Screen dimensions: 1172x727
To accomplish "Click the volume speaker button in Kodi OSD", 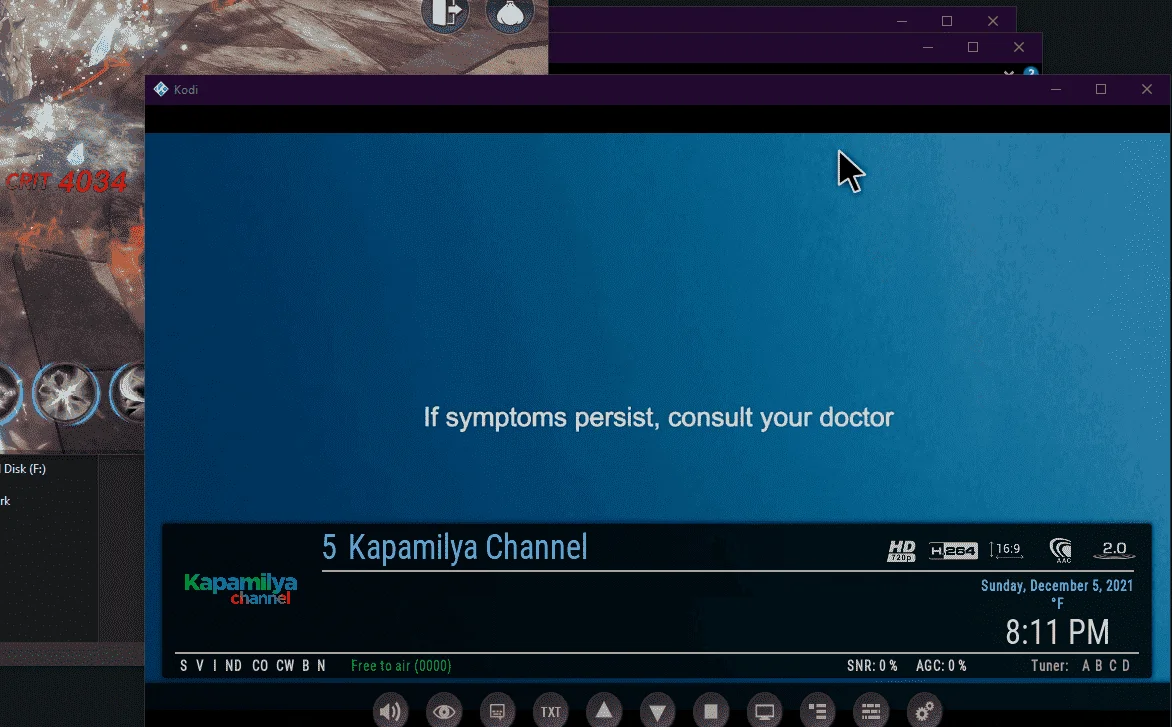I will click(x=390, y=711).
